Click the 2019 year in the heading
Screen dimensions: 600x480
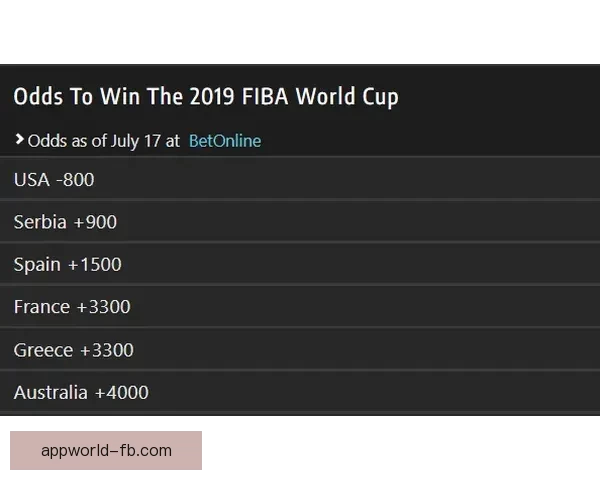208,97
